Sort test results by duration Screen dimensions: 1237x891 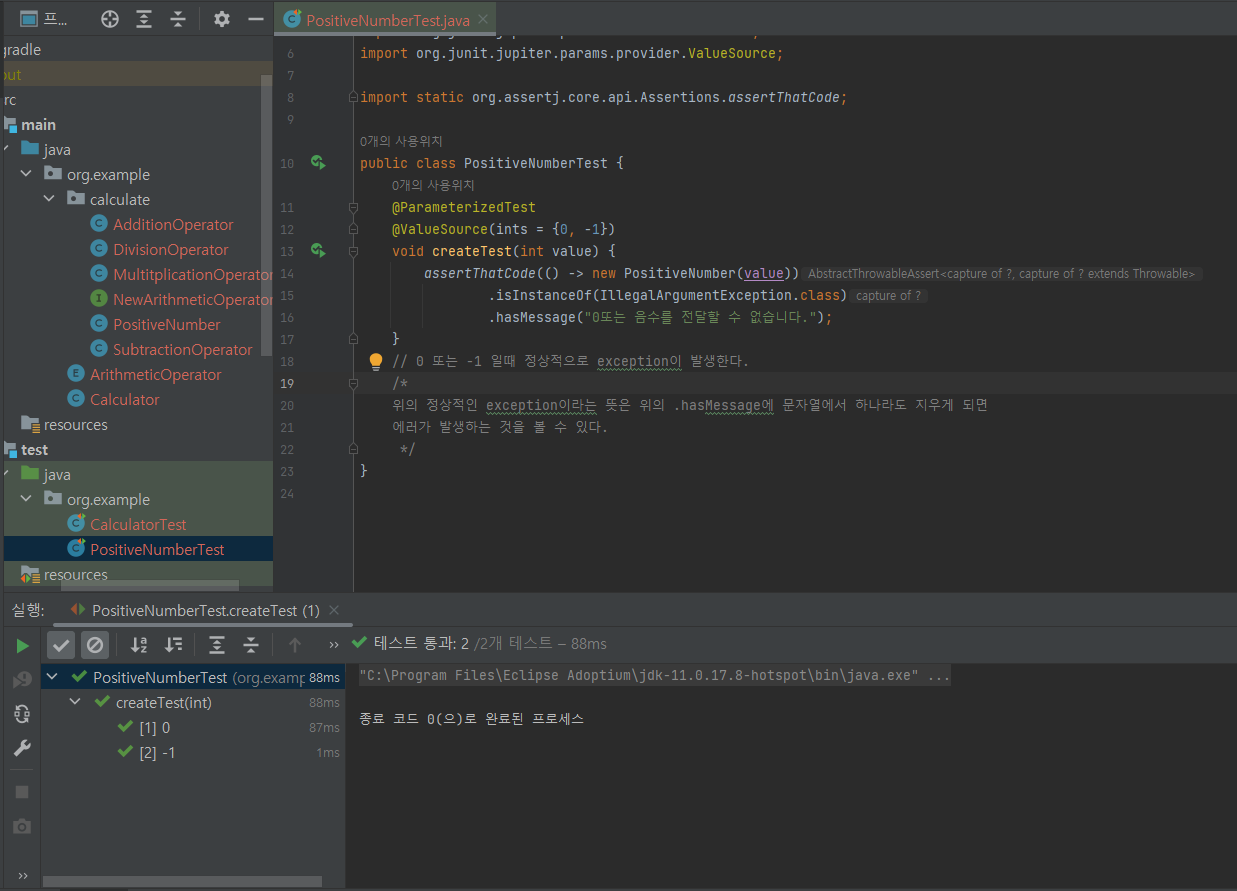[173, 645]
